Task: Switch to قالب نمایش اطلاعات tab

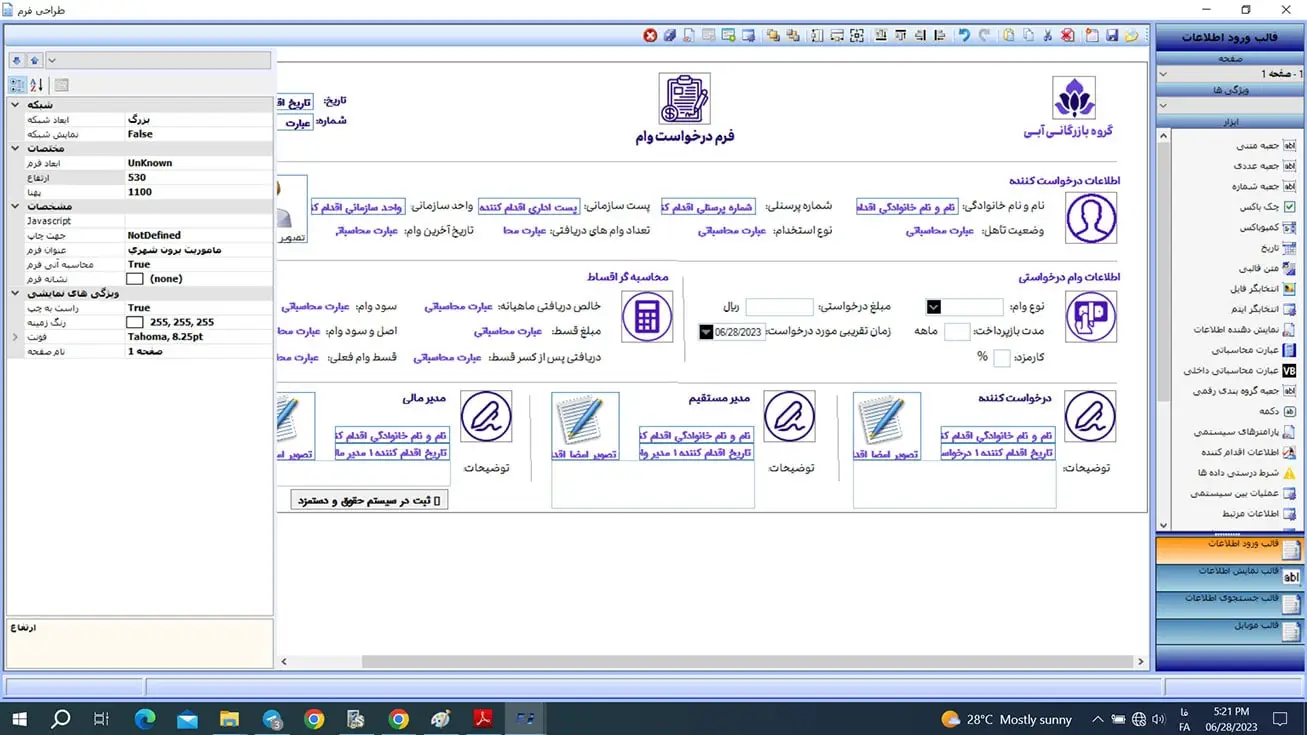Action: [x=1231, y=576]
